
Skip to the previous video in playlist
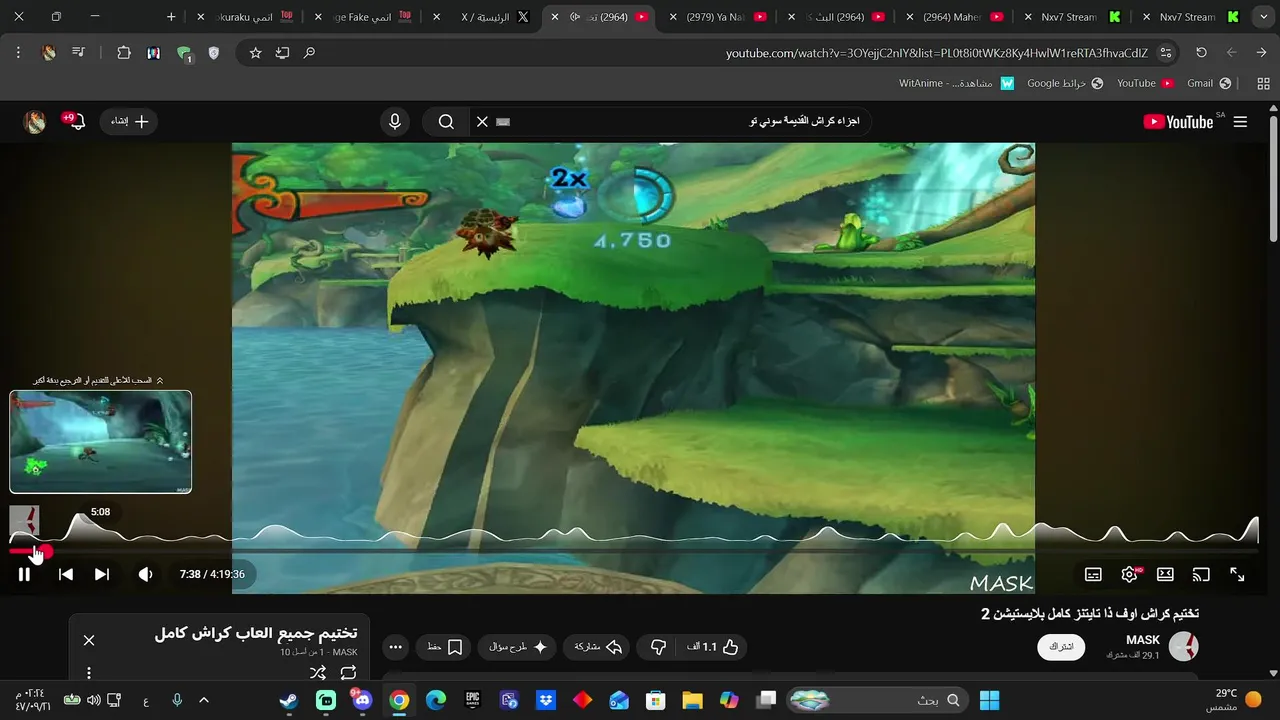(x=65, y=574)
